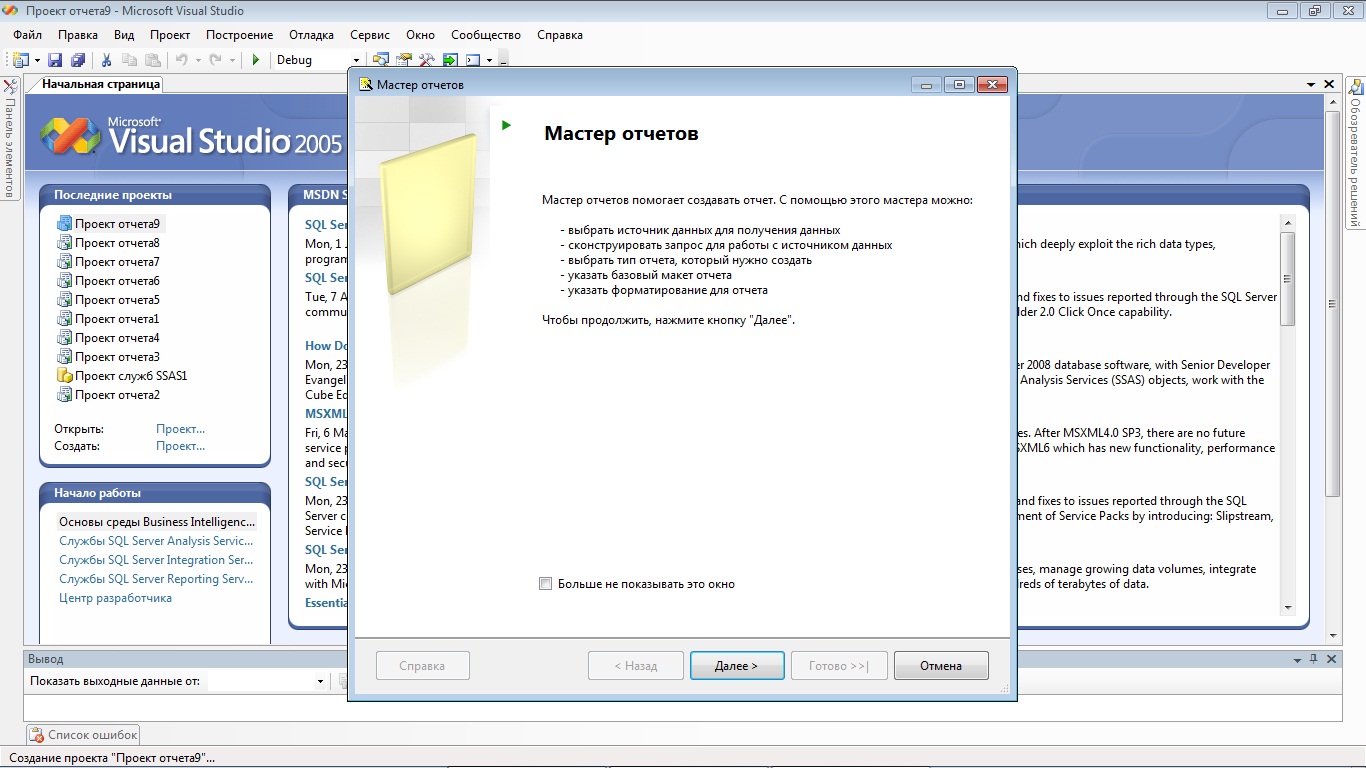Open the Debug configuration dropdown
Viewport: 1366px width, 768px height.
(x=356, y=60)
